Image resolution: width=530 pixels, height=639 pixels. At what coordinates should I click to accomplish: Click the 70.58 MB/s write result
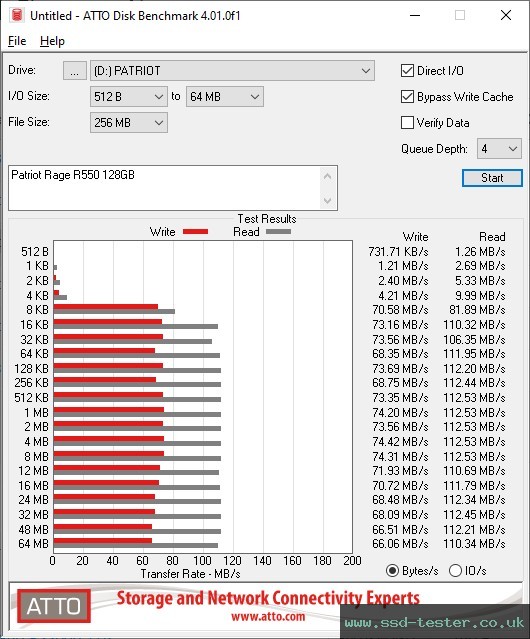pos(400,310)
